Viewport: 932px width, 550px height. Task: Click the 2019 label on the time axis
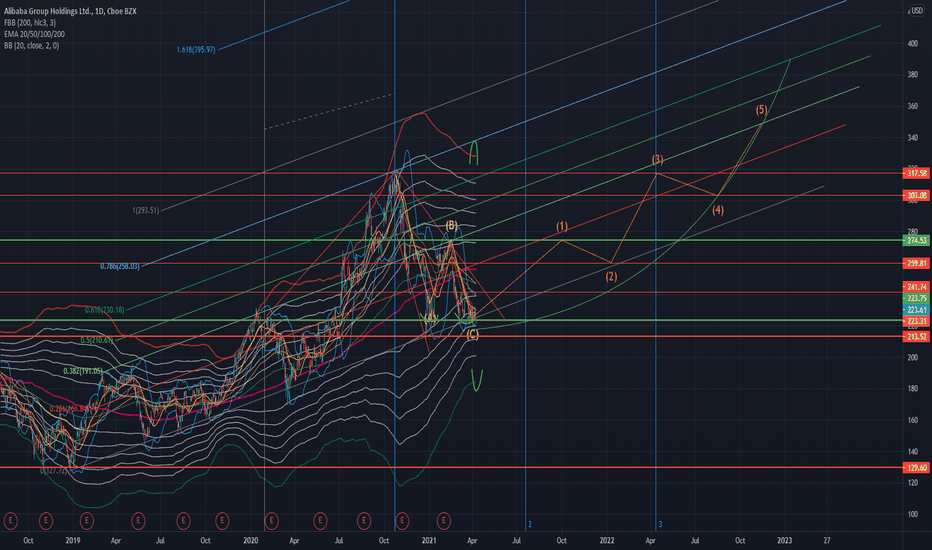tap(73, 540)
